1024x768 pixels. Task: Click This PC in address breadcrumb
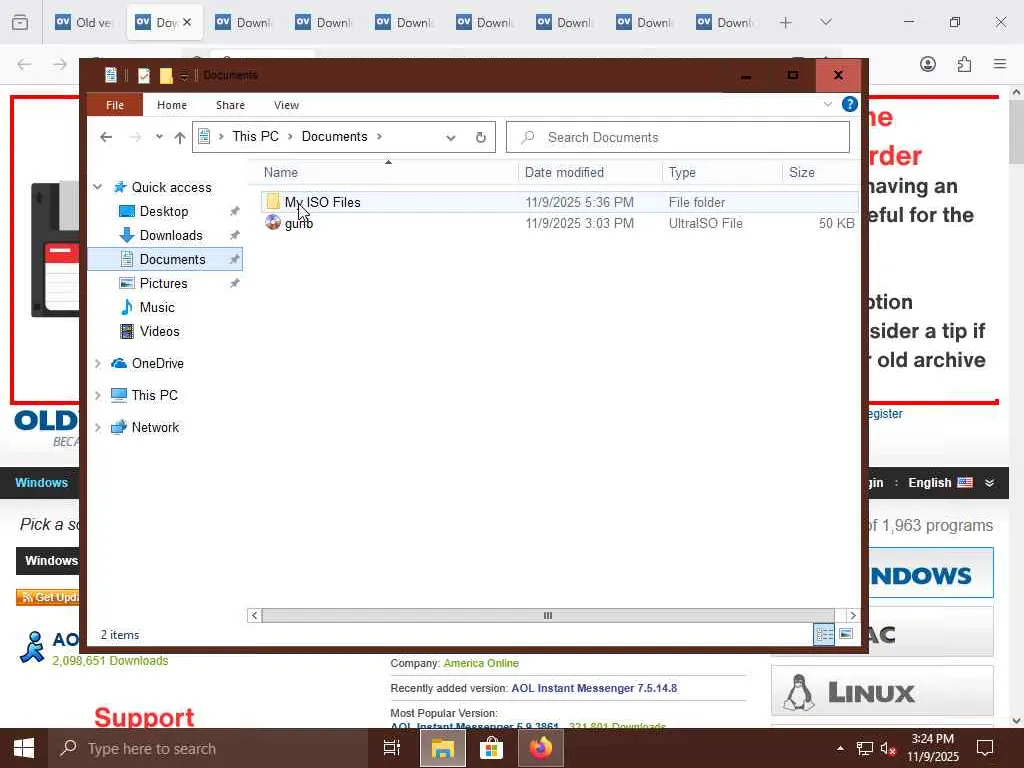tap(255, 136)
